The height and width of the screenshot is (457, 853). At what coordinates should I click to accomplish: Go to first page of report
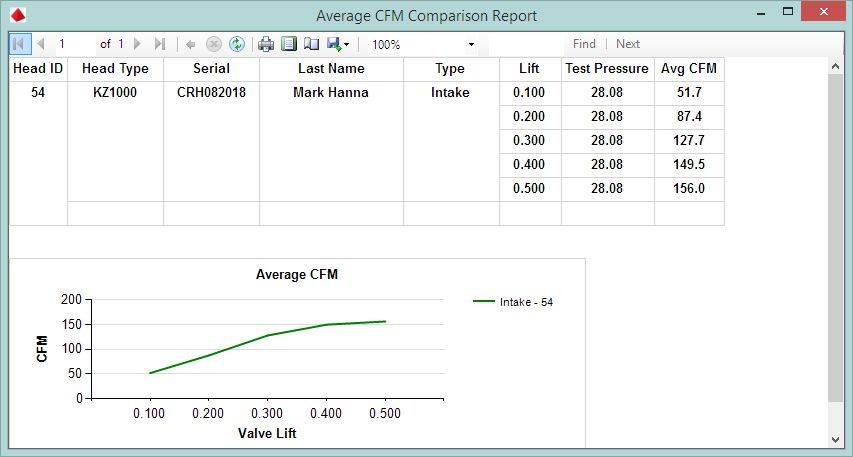coord(19,44)
